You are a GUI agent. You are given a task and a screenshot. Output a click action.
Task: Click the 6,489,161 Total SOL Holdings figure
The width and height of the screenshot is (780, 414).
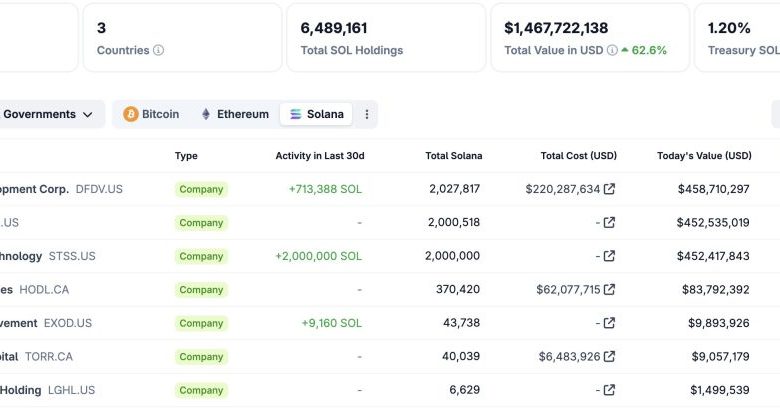pos(334,28)
